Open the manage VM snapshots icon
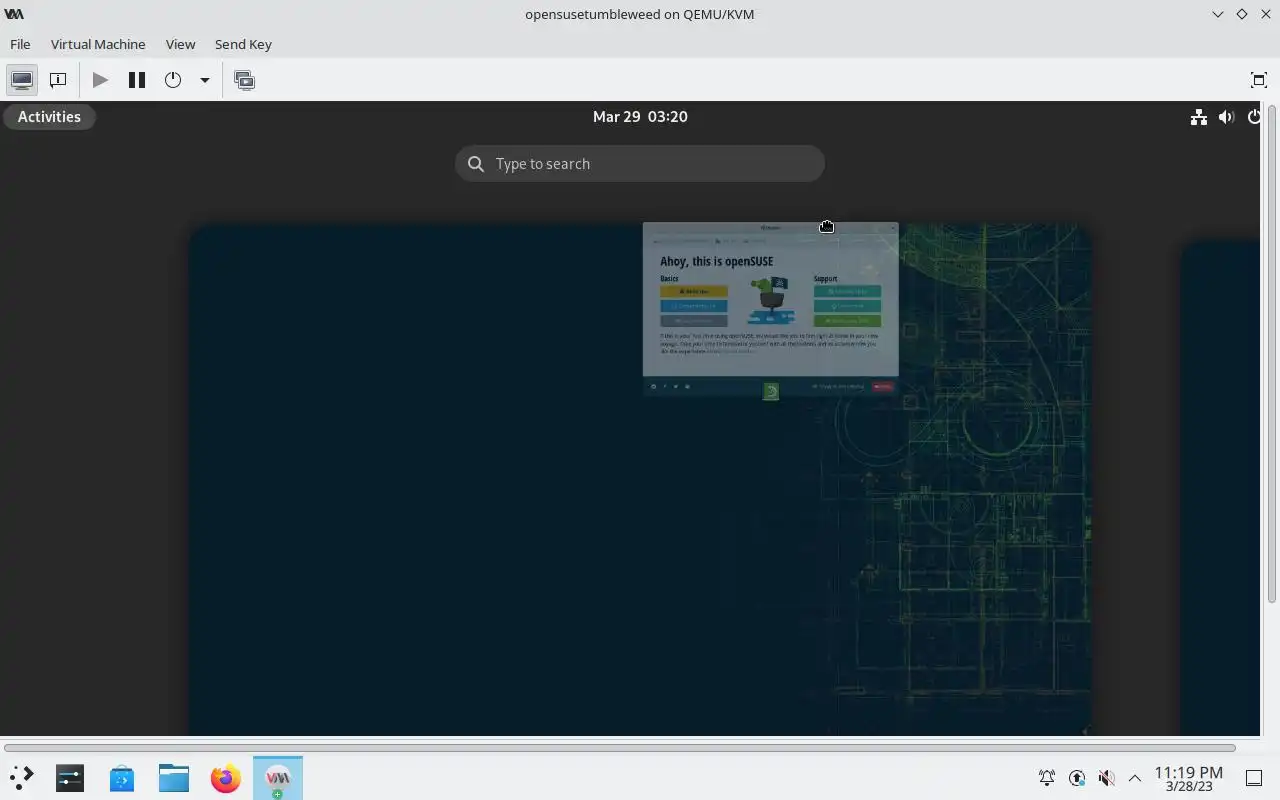The width and height of the screenshot is (1280, 800). (x=244, y=80)
